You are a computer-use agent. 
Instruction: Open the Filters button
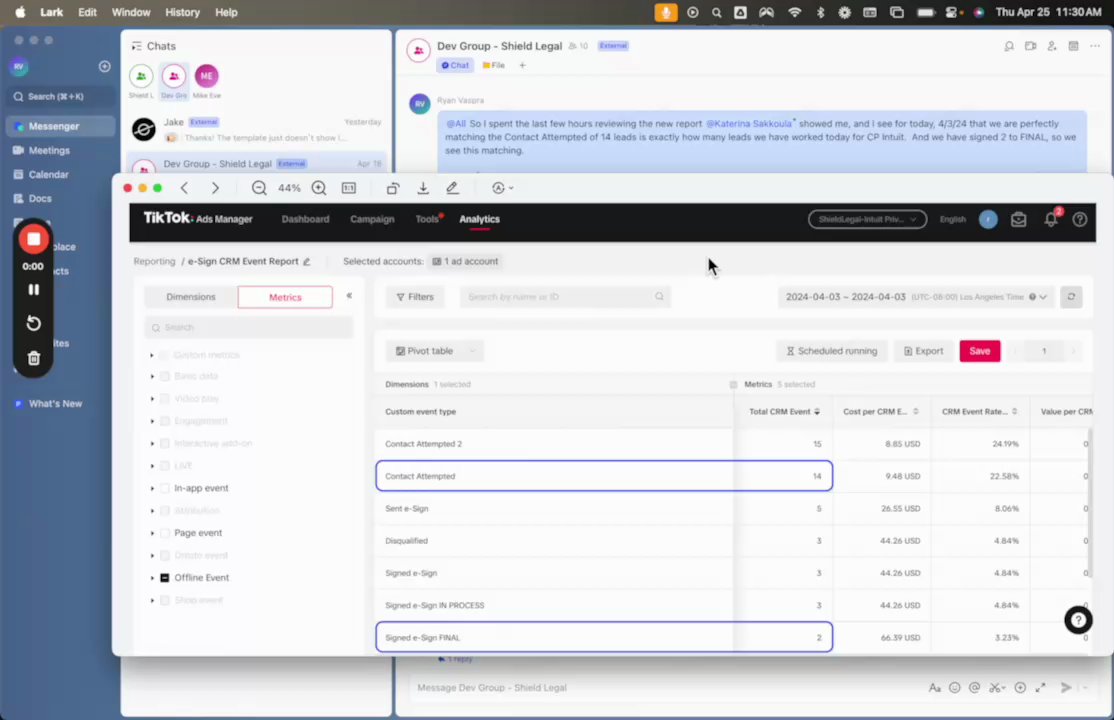click(415, 296)
